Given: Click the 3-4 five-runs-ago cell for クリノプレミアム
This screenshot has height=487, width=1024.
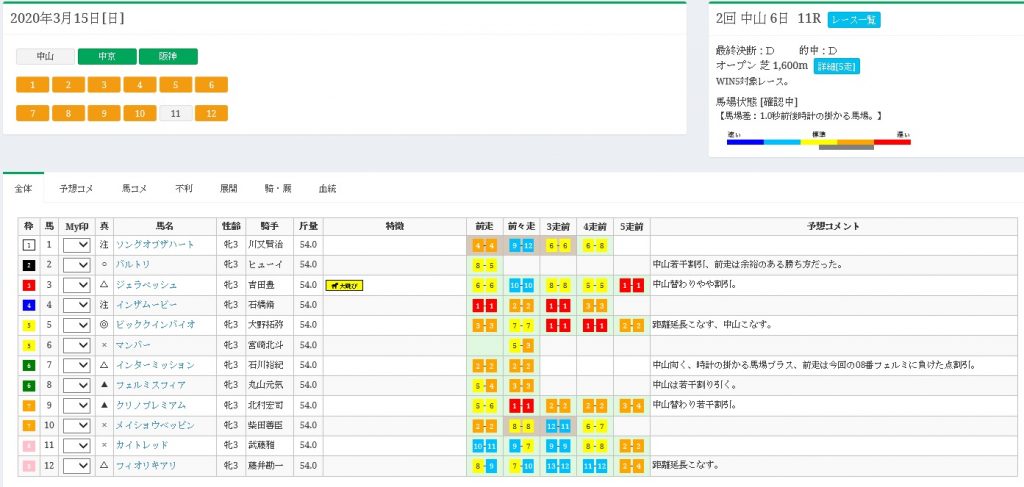Looking at the screenshot, I should point(632,405).
